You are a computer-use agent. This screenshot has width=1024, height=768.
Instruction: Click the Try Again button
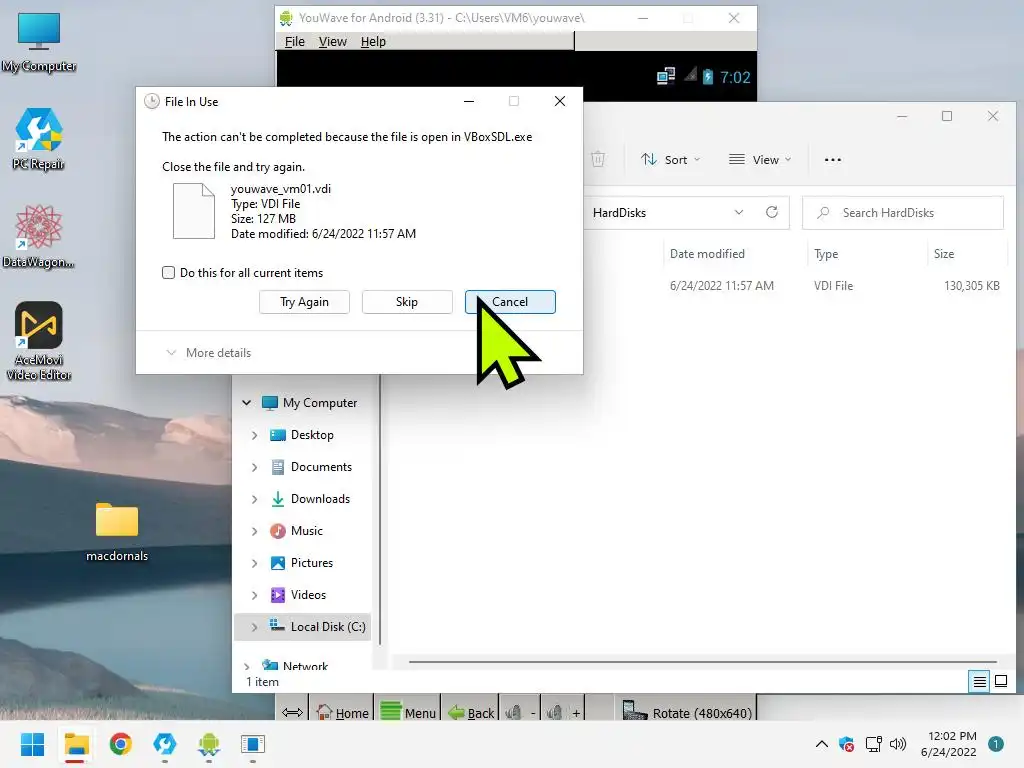[x=304, y=302]
